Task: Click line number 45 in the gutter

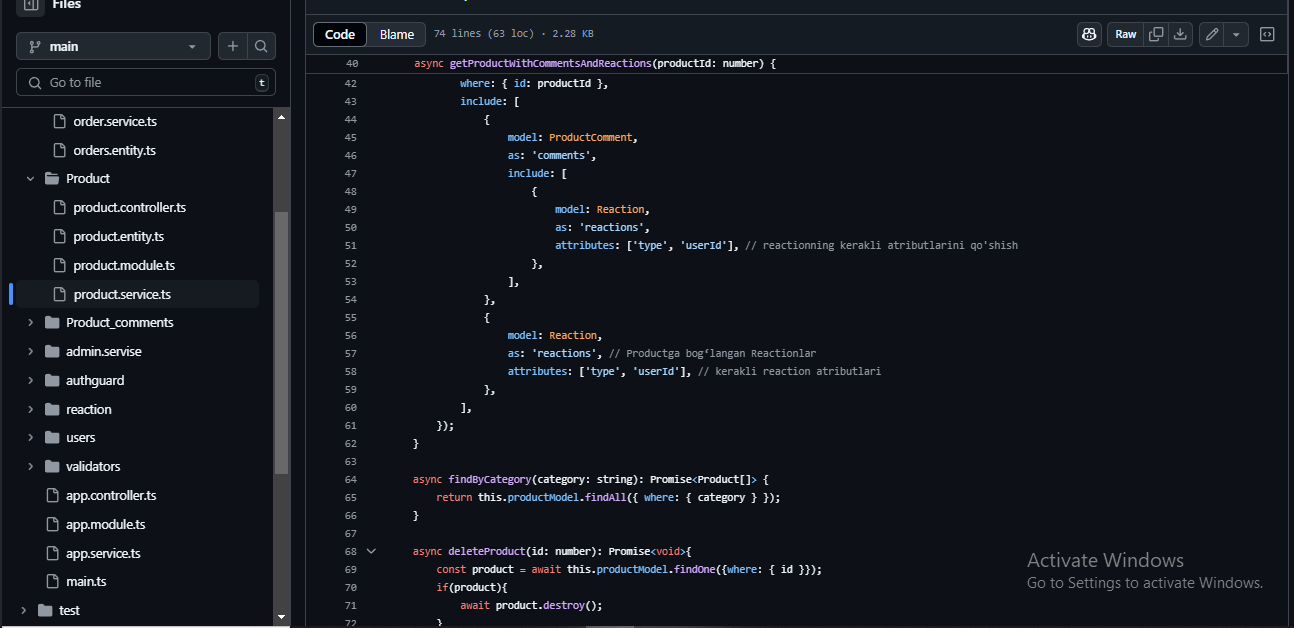Action: [x=350, y=137]
